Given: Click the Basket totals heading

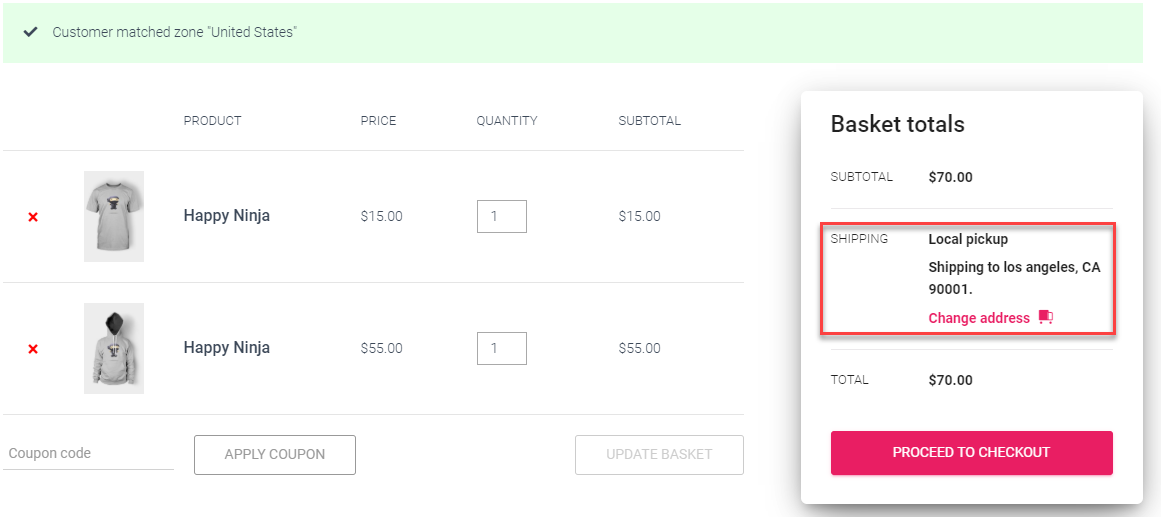Looking at the screenshot, I should 897,125.
